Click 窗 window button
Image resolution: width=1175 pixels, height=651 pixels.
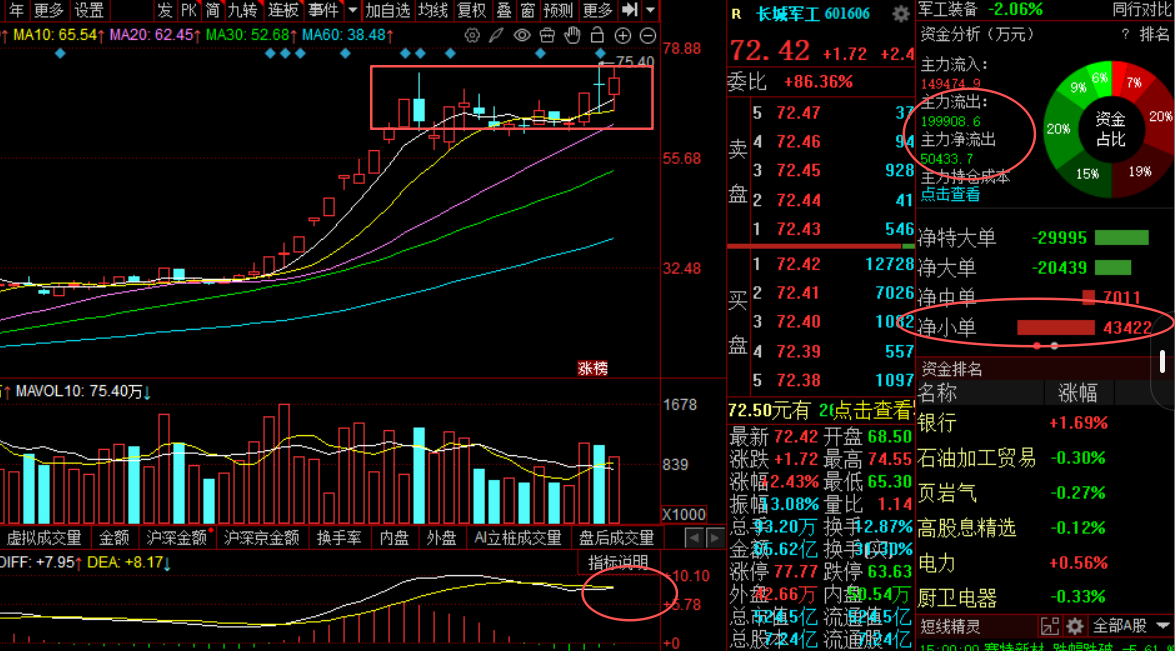[528, 10]
